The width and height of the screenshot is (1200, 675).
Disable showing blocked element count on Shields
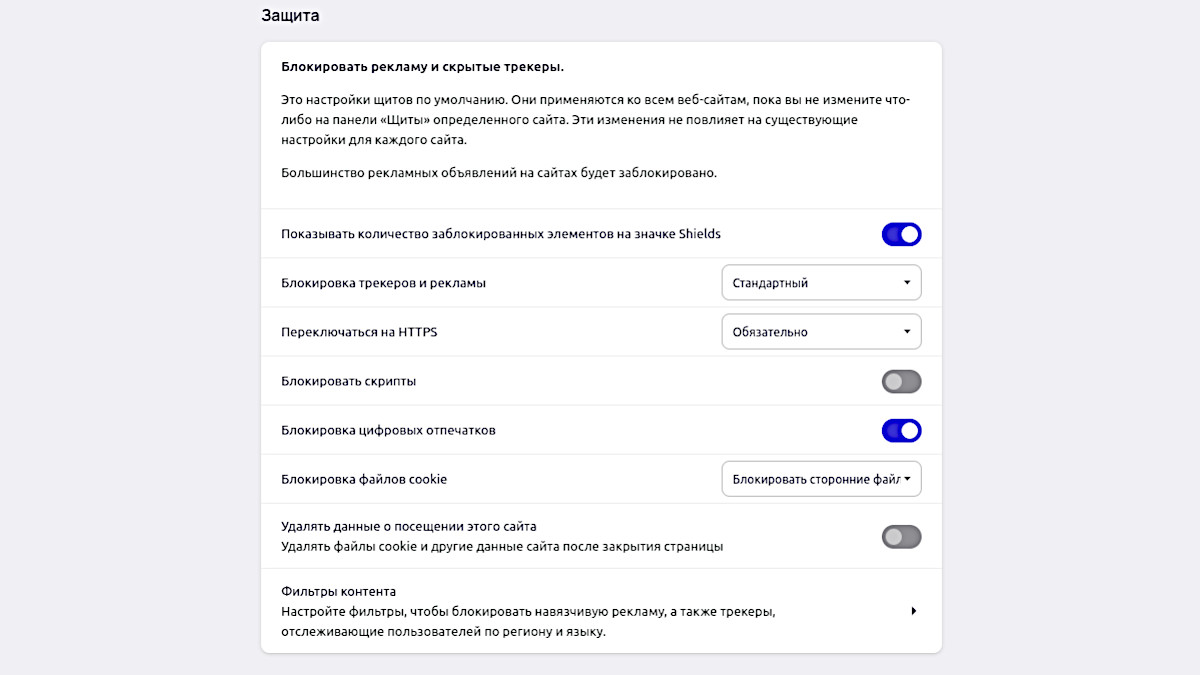tap(901, 233)
